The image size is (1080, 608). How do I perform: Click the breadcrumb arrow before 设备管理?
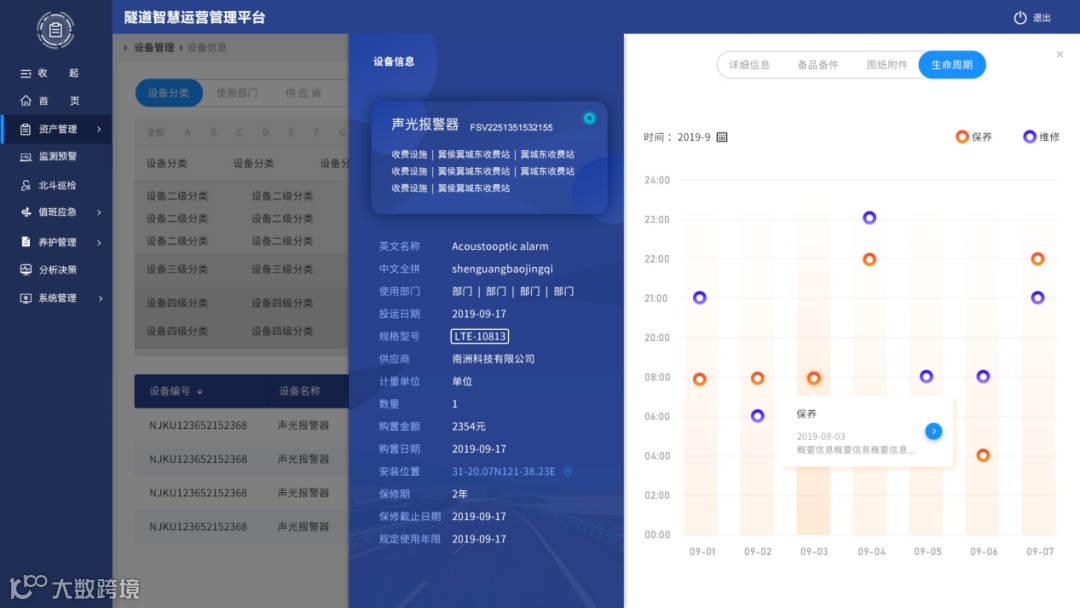(x=125, y=48)
